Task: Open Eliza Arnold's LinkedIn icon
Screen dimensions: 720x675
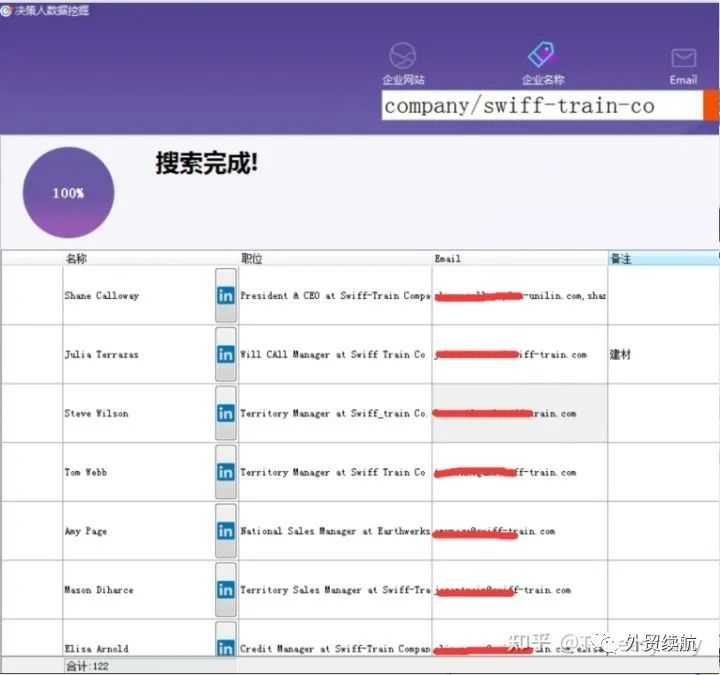Action: (x=225, y=647)
